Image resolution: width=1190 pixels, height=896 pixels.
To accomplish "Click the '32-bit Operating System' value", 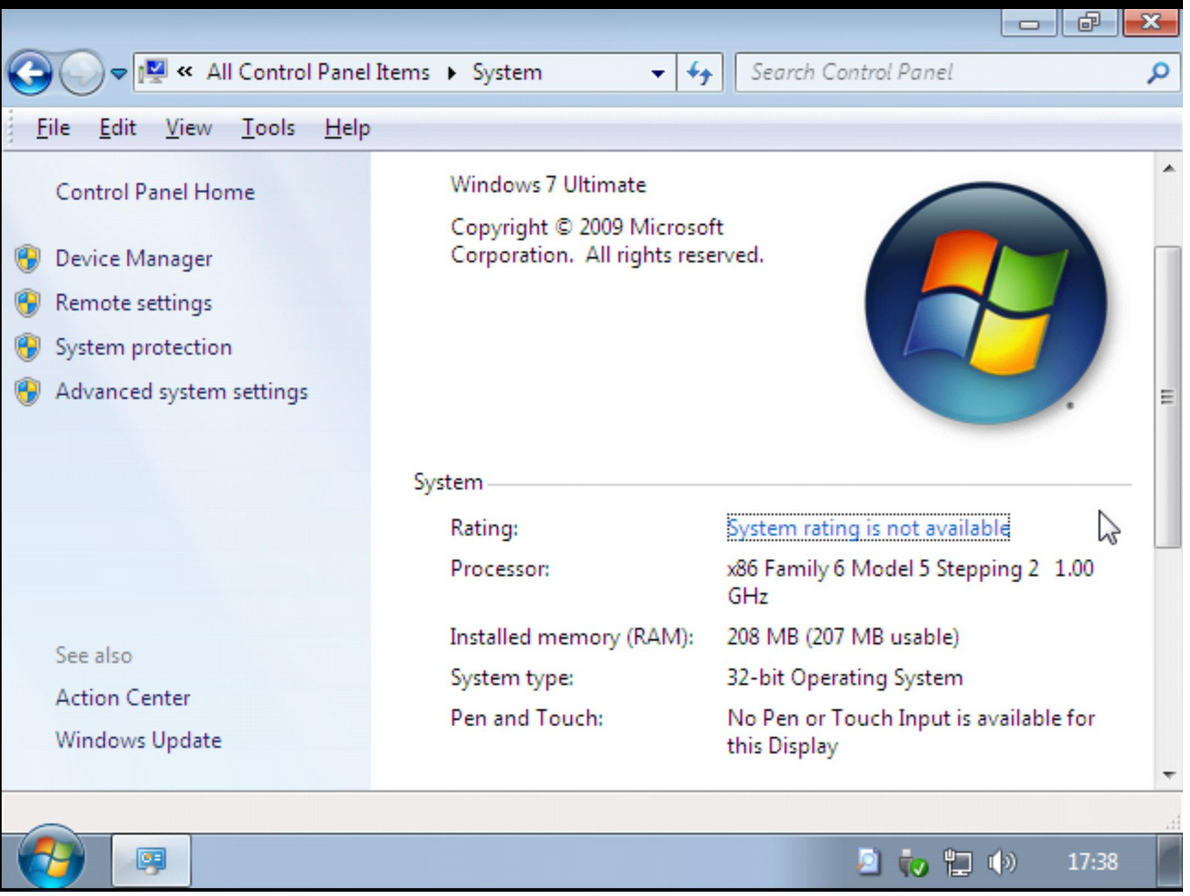I will pos(845,678).
